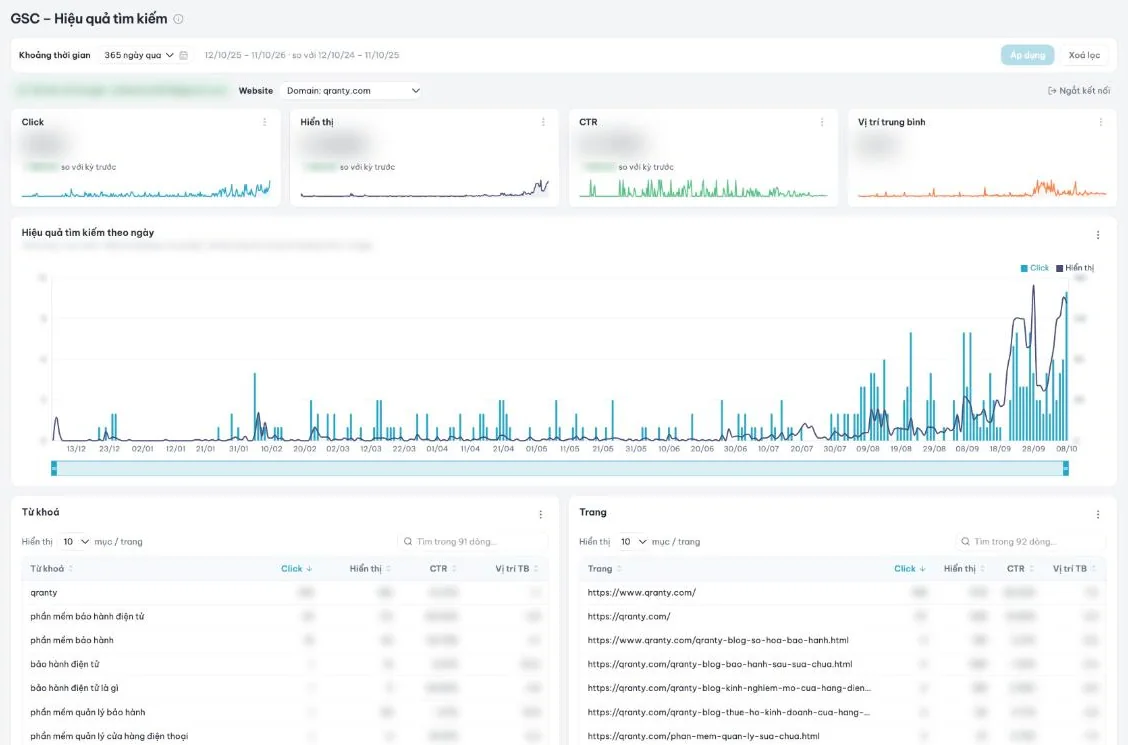Select keyword row qranty
This screenshot has width=1128, height=745.
click(x=285, y=593)
